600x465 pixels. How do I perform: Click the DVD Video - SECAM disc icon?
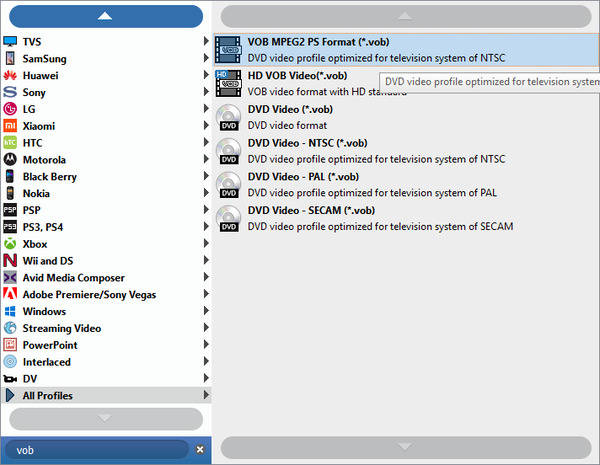[x=228, y=219]
